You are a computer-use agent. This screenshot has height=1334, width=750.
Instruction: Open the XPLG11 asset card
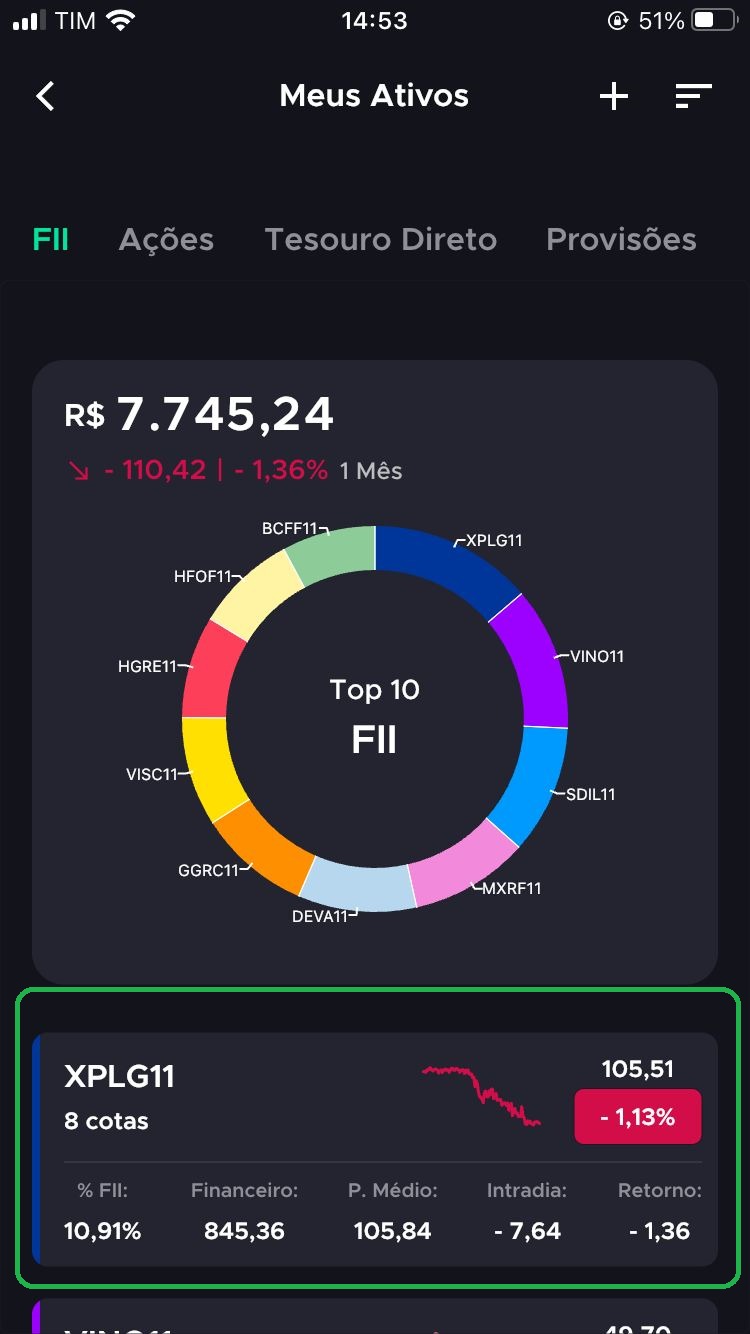(x=375, y=1150)
